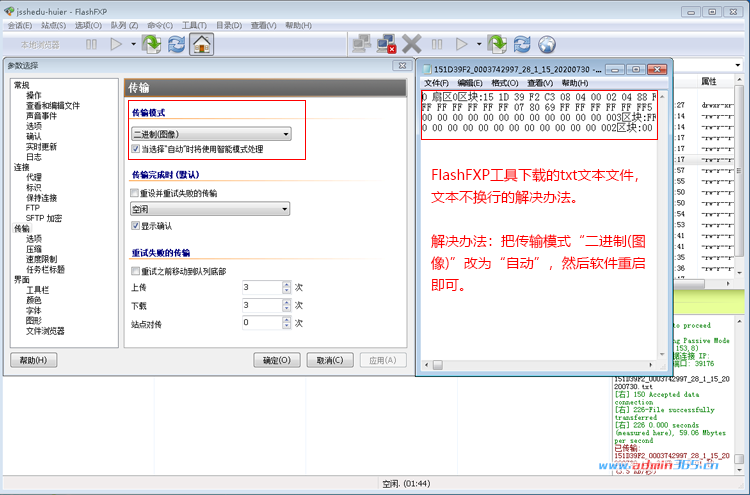Select 工具栏 tree item
The height and width of the screenshot is (495, 750).
point(37,290)
